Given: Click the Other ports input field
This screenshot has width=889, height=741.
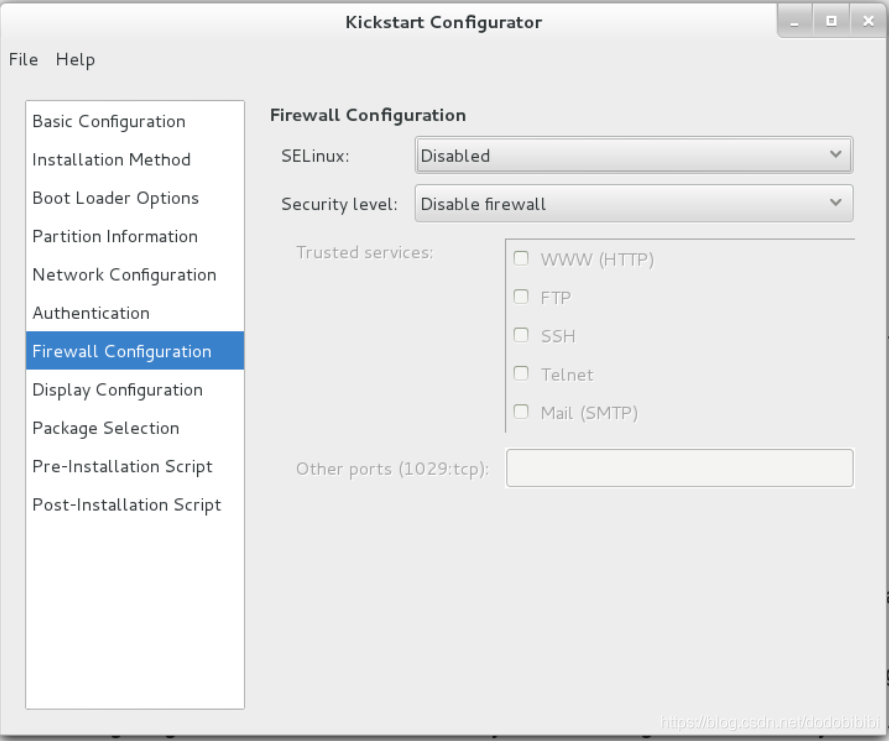Looking at the screenshot, I should [679, 468].
